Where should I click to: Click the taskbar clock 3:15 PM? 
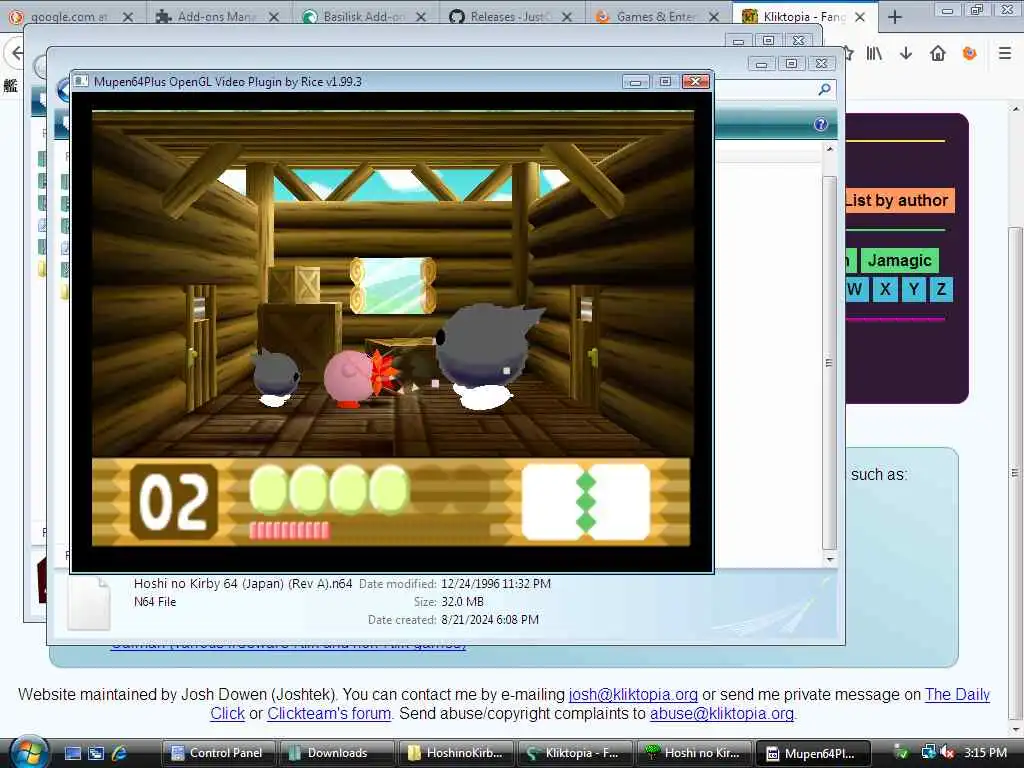click(985, 753)
